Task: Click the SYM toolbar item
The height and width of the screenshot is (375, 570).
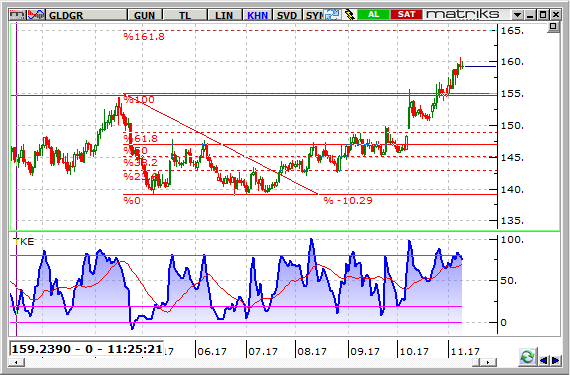Action: coord(313,15)
